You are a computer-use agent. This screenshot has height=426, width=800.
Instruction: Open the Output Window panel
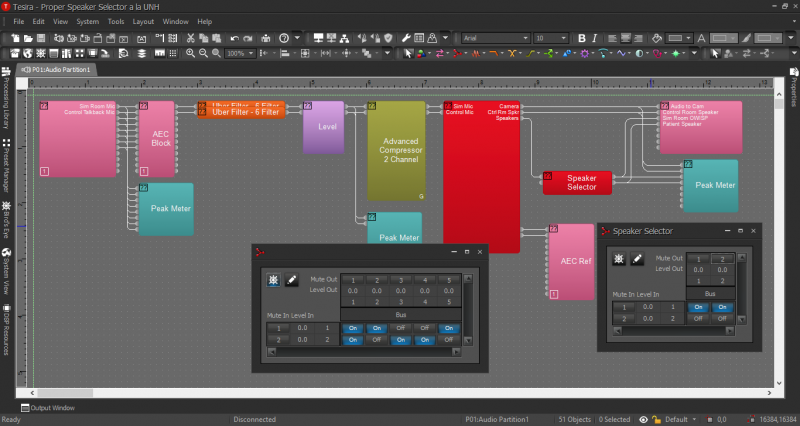click(x=47, y=408)
